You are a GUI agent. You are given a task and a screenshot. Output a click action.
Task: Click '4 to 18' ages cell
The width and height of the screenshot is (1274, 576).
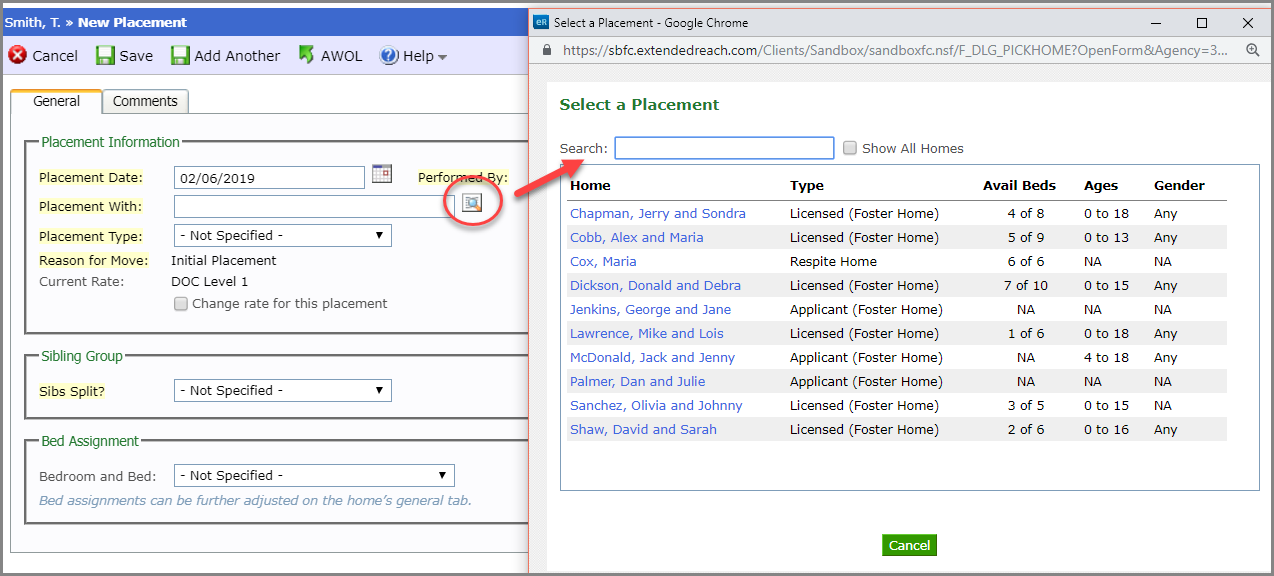click(x=1106, y=357)
